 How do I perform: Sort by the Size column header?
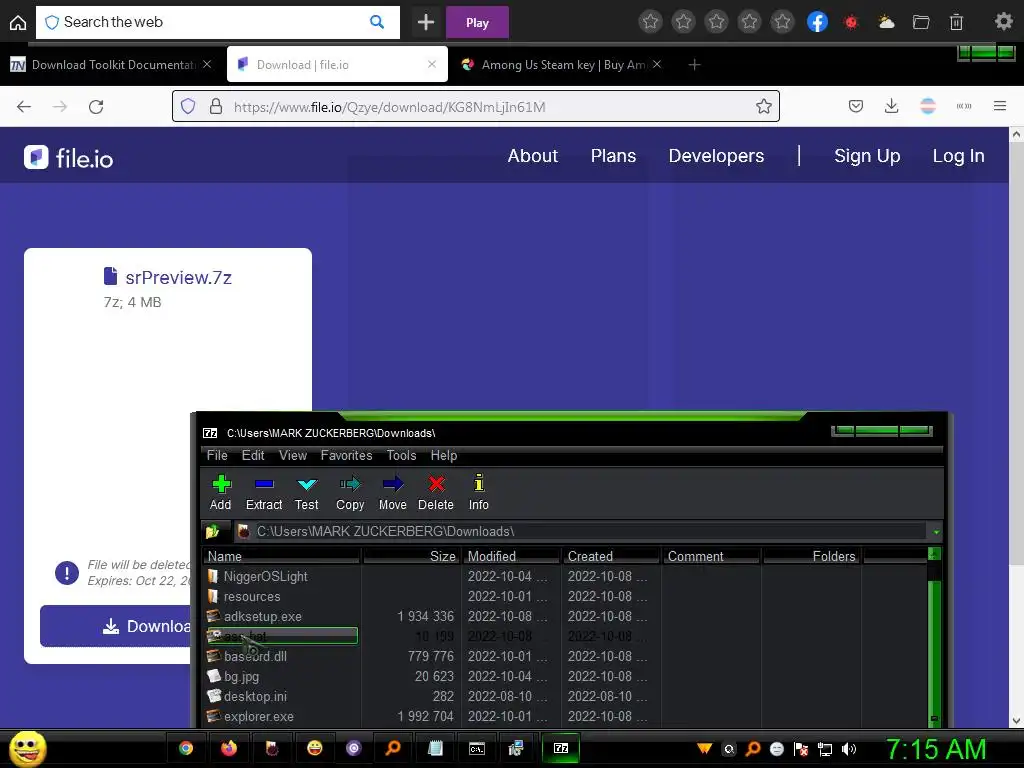pyautogui.click(x=411, y=556)
